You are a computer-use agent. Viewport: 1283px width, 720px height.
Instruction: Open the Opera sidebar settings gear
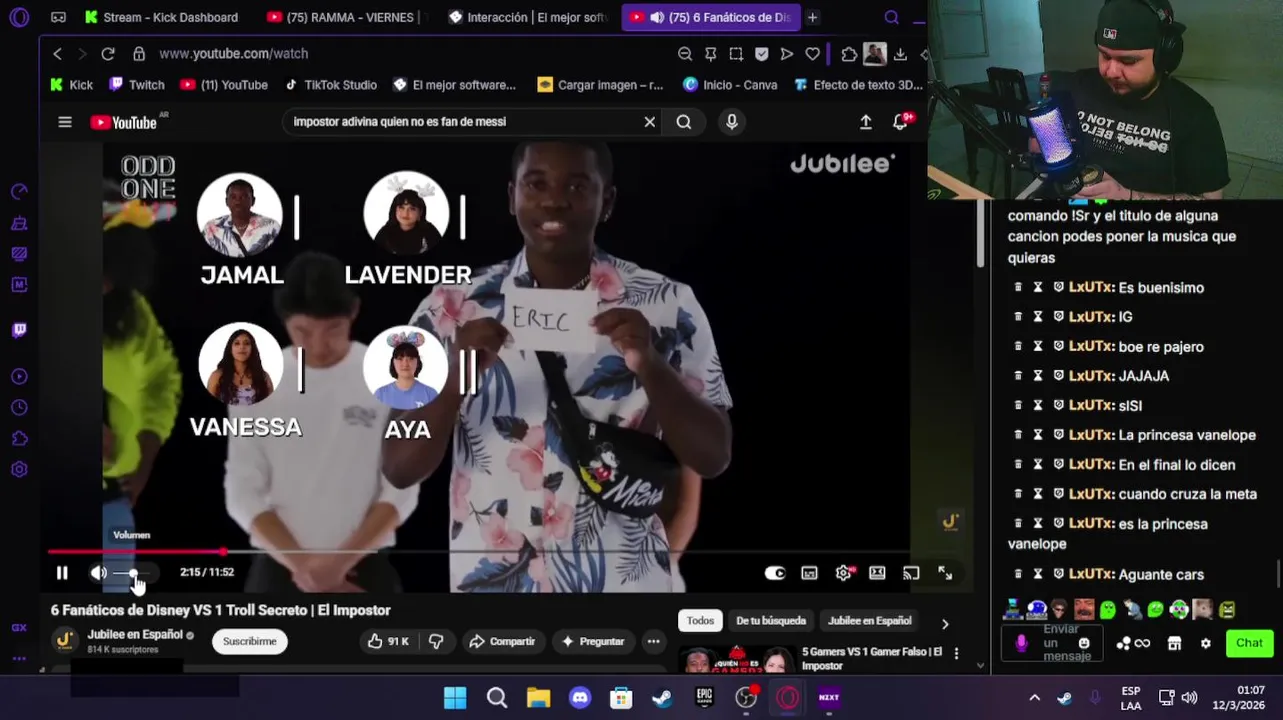pyautogui.click(x=19, y=469)
